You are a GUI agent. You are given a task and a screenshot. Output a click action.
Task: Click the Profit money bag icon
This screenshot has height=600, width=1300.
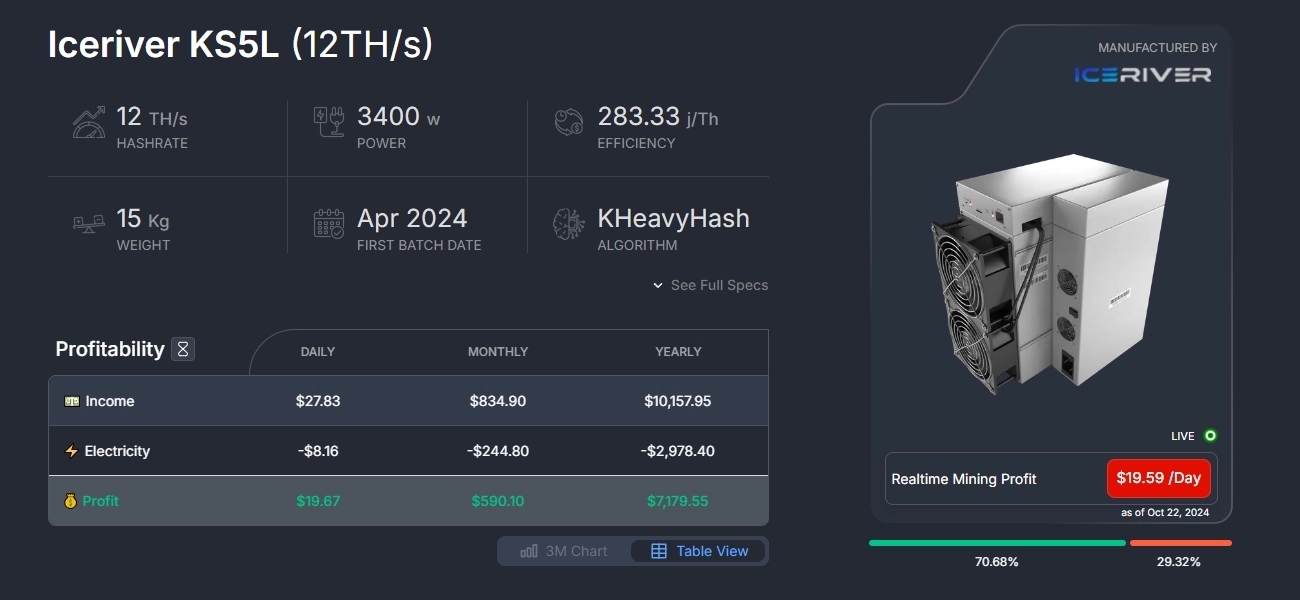coord(70,501)
